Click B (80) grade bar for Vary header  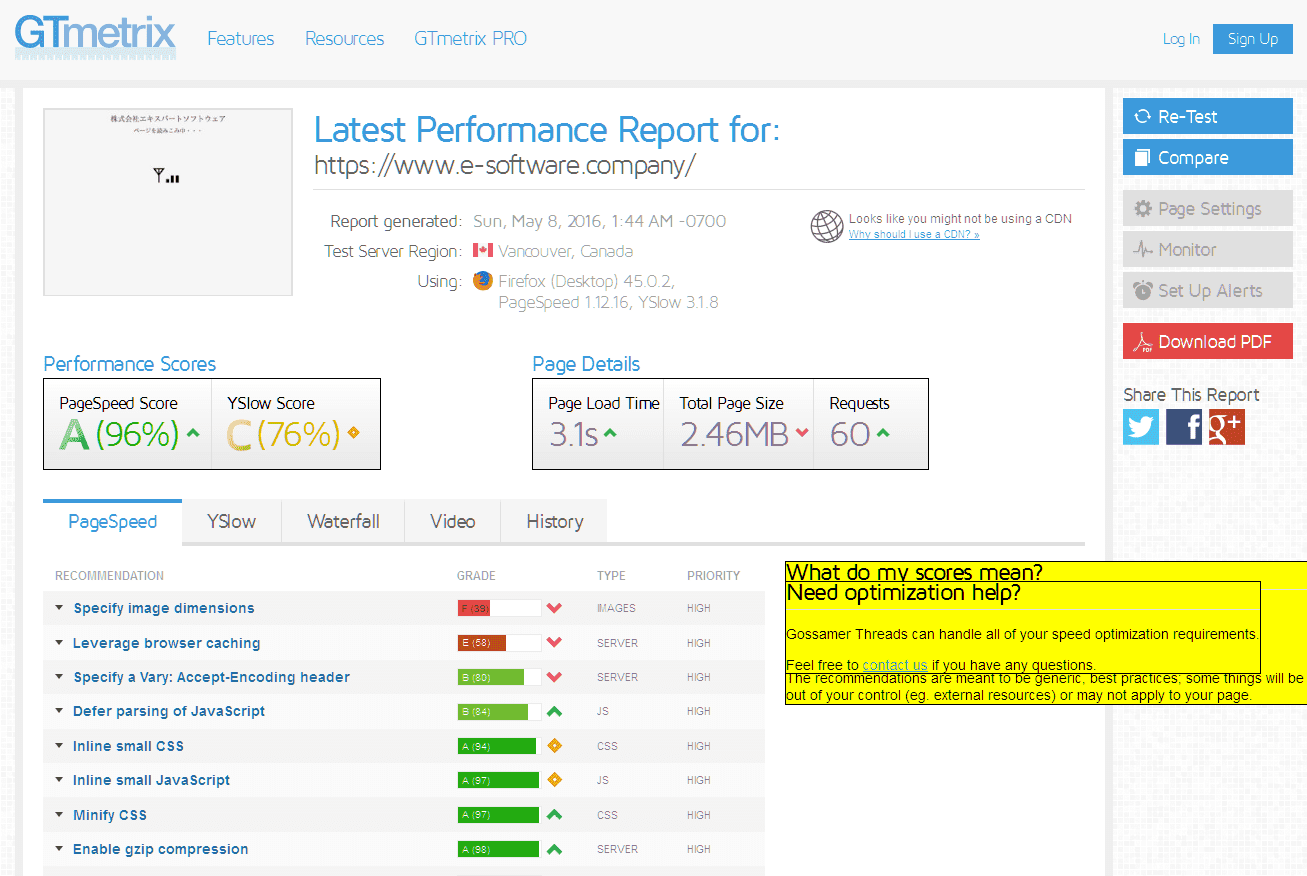pyautogui.click(x=499, y=677)
